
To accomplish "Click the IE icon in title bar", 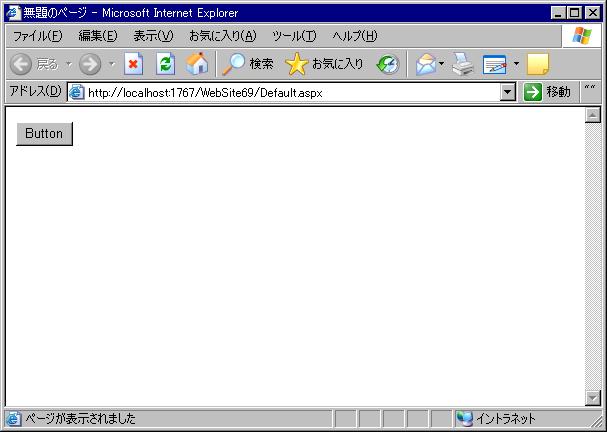I will 13,13.
